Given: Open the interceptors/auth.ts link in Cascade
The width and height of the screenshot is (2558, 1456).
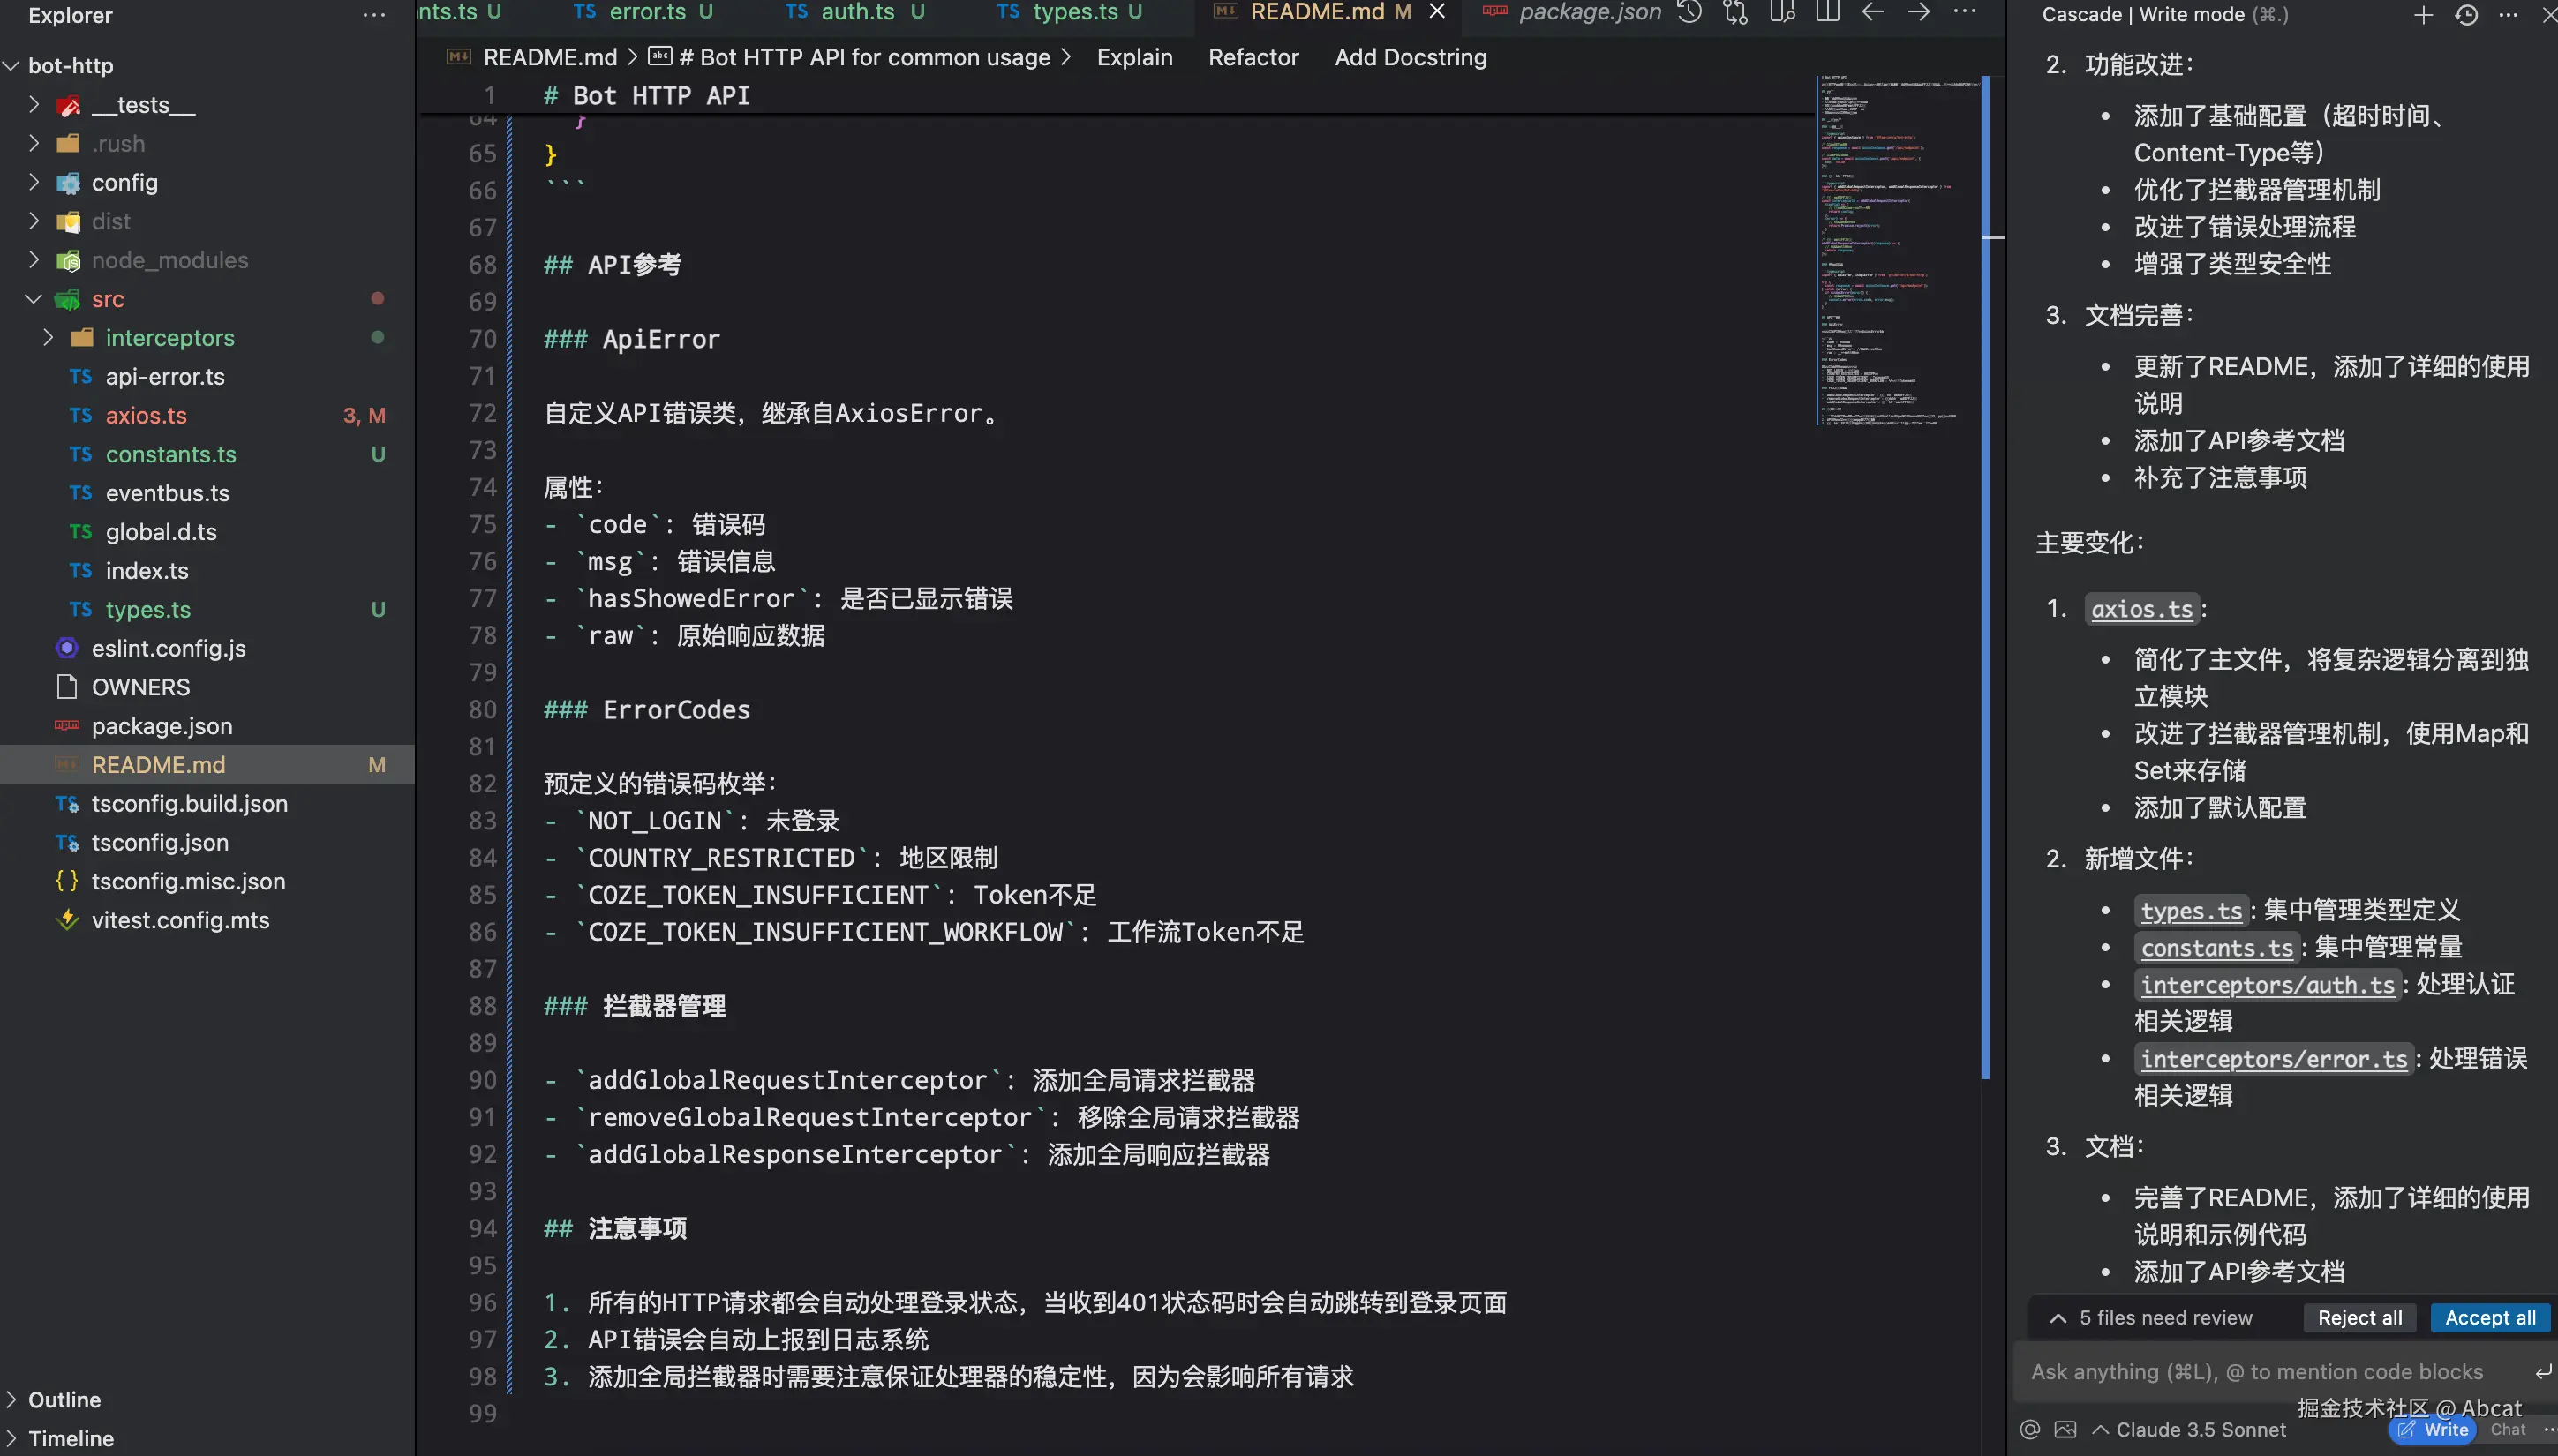Looking at the screenshot, I should point(2267,985).
